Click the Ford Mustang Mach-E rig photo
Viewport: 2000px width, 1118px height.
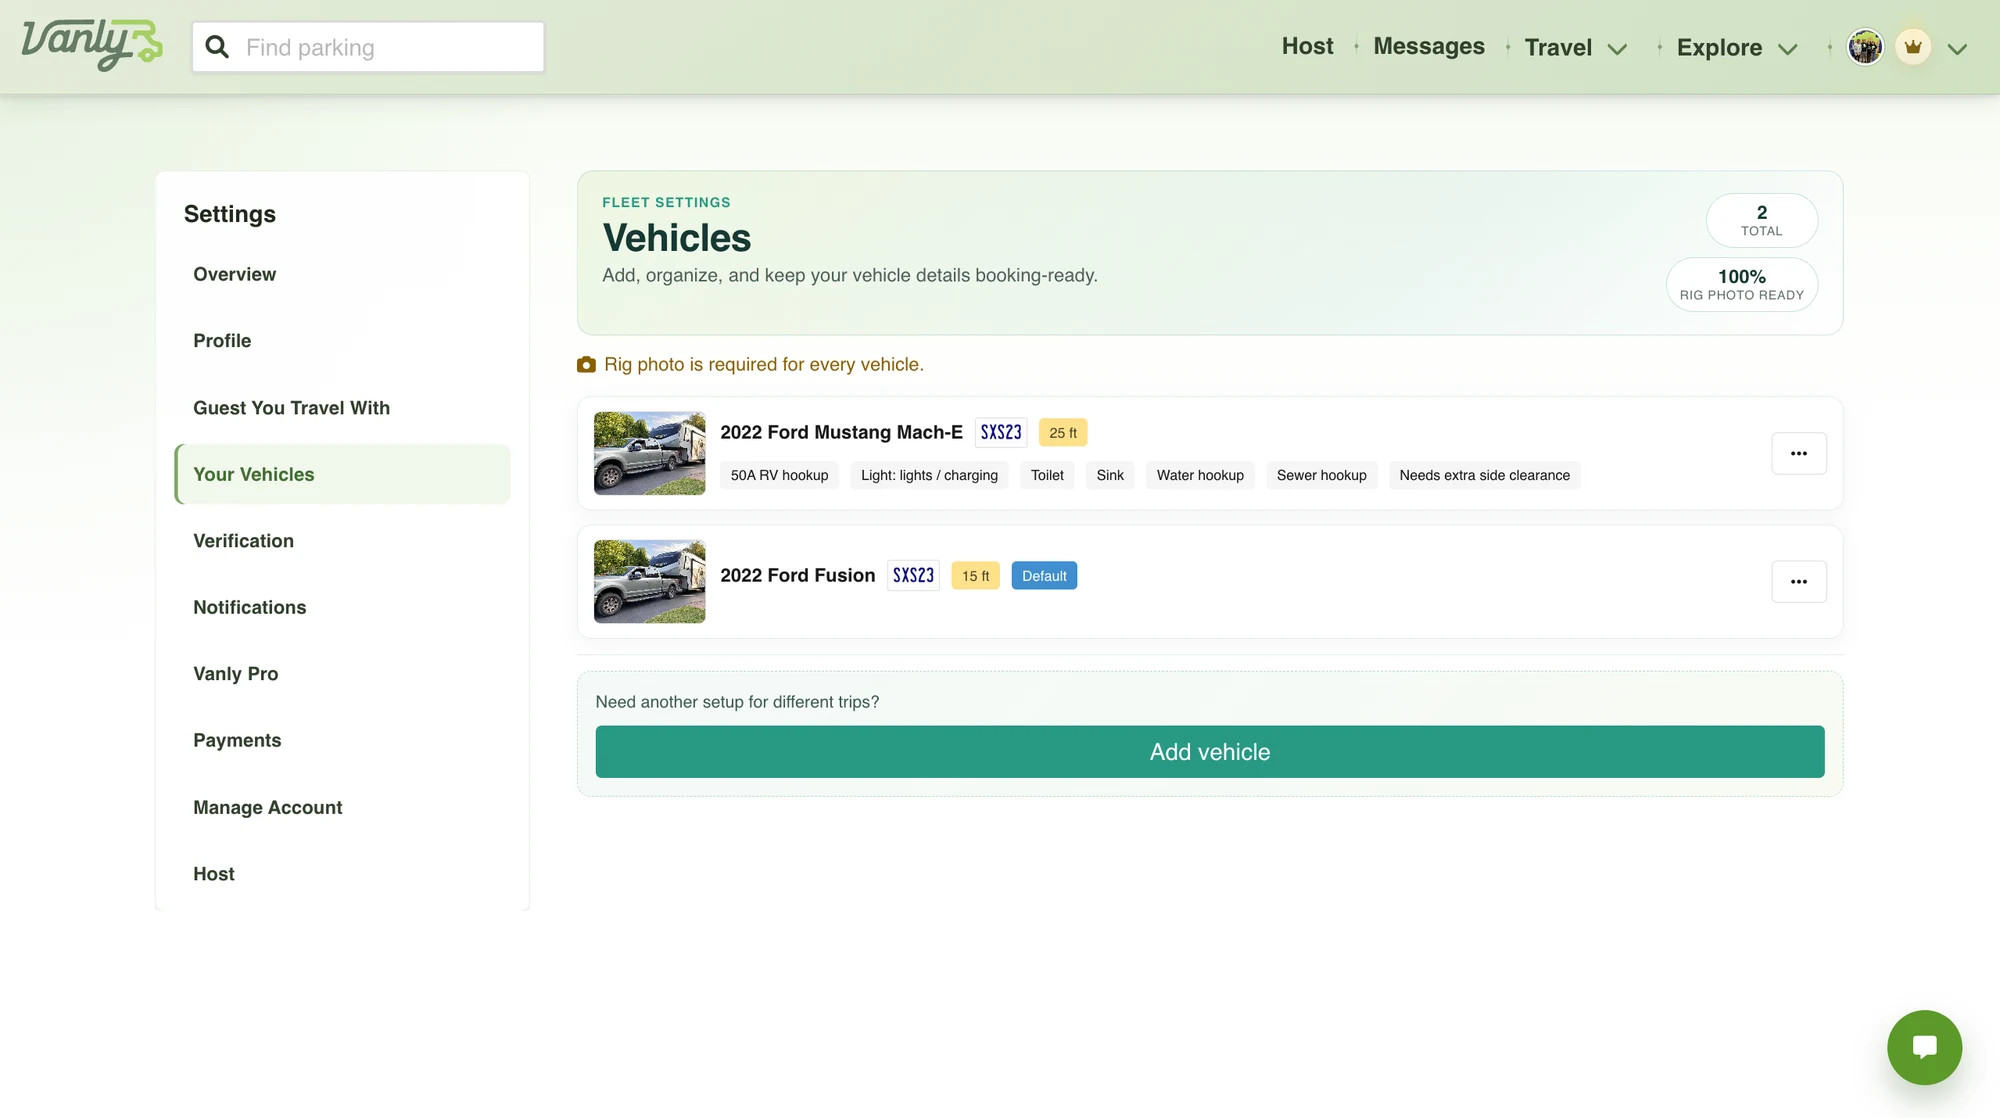pos(649,453)
